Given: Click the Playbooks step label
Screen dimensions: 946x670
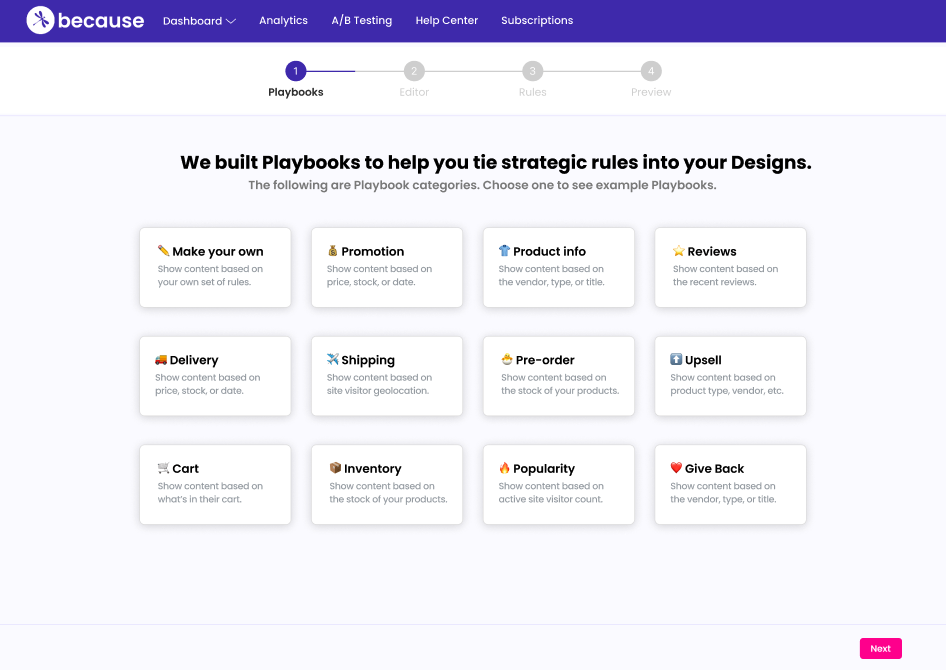Looking at the screenshot, I should 296,92.
